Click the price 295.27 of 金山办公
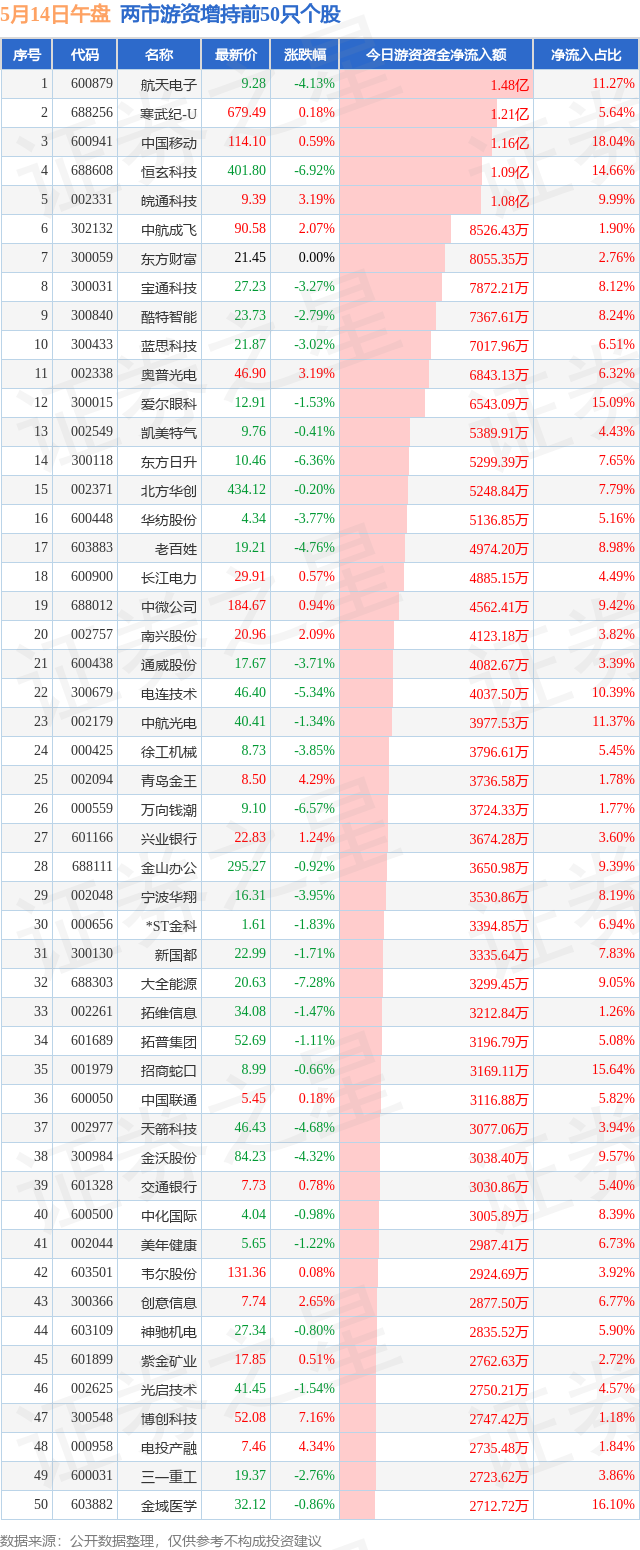The width and height of the screenshot is (640, 1550). point(247,867)
